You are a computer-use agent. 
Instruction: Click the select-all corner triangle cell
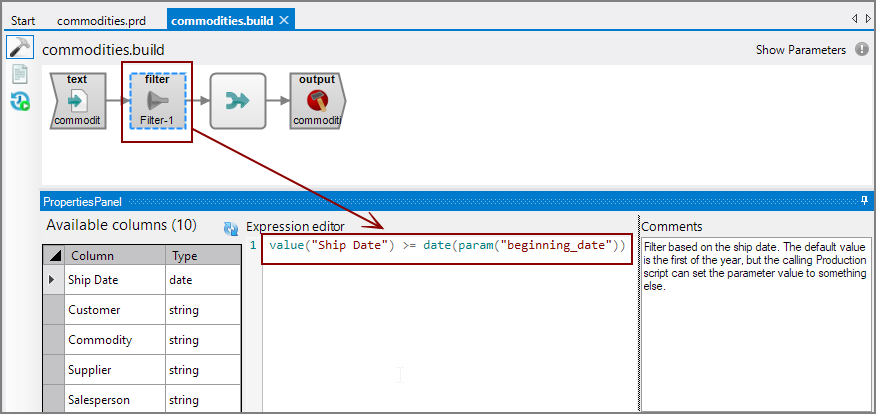coord(54,256)
